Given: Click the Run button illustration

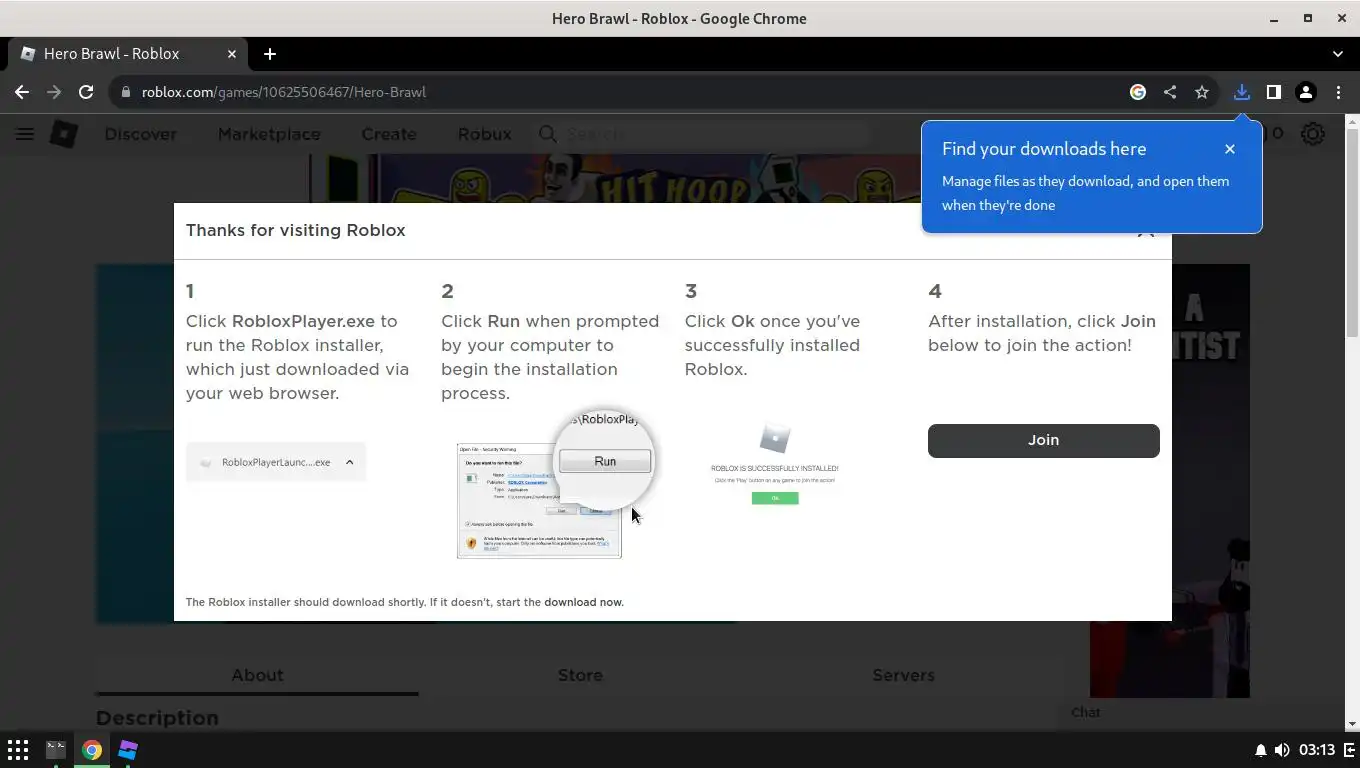Looking at the screenshot, I should tap(605, 461).
